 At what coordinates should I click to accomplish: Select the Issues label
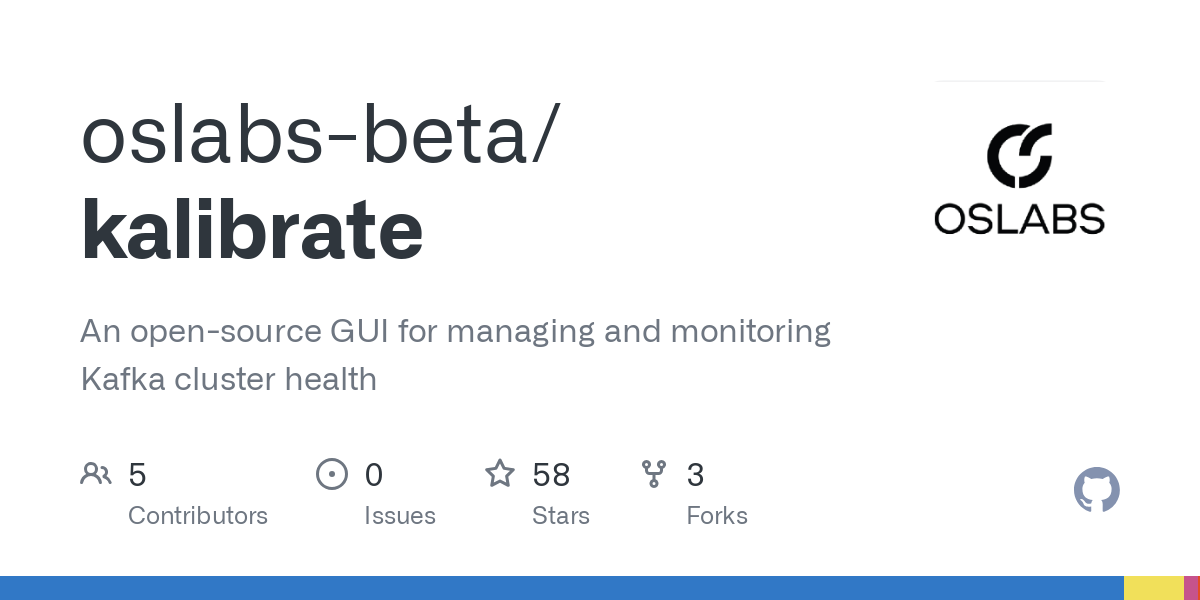coord(400,516)
